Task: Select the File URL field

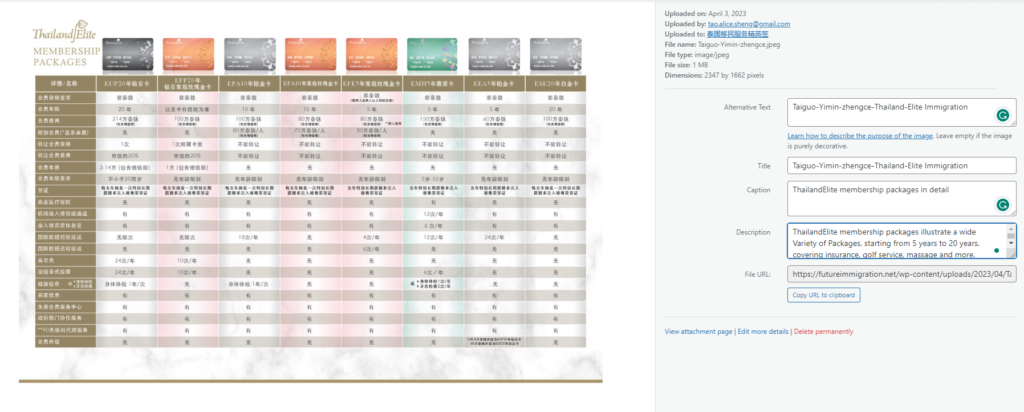Action: (902, 274)
